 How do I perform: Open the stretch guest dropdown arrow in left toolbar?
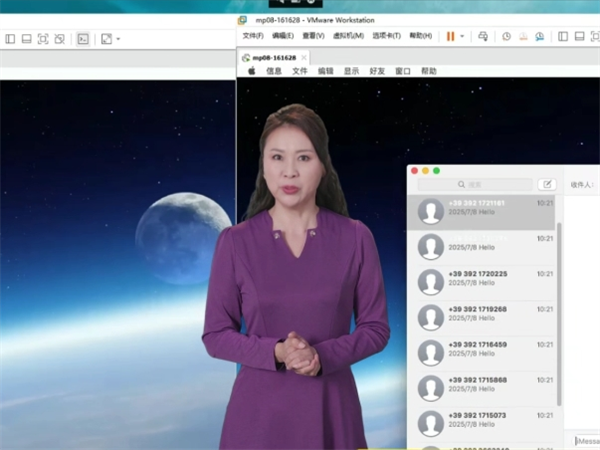pyautogui.click(x=118, y=39)
